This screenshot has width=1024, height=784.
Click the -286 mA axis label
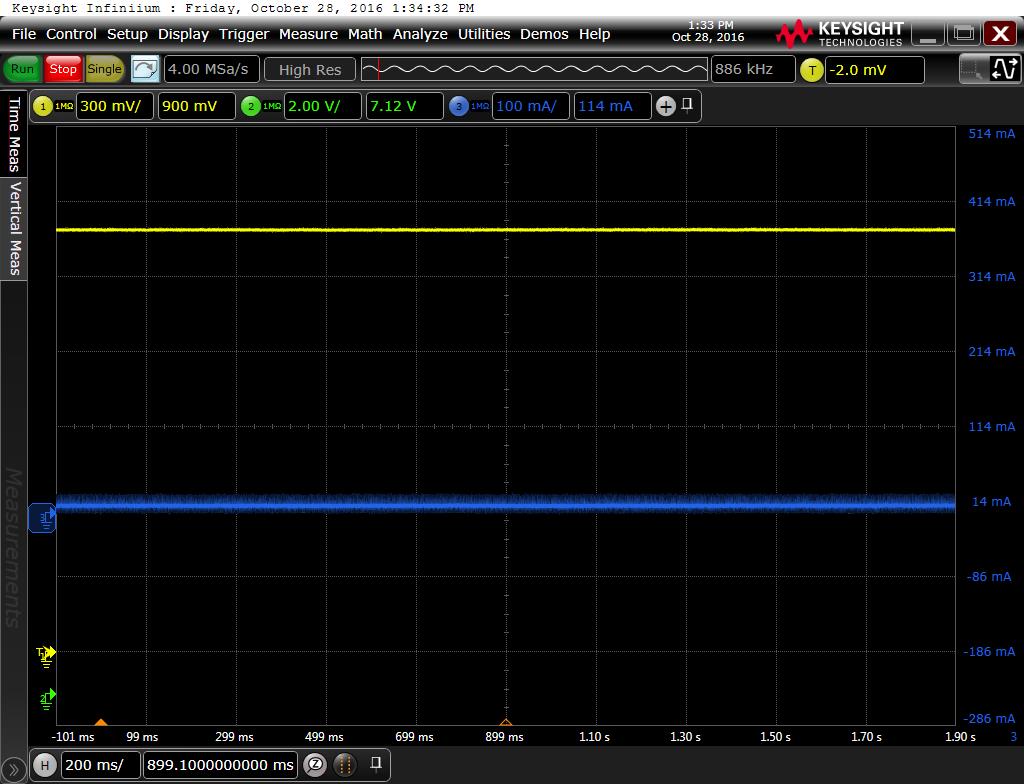click(x=989, y=719)
